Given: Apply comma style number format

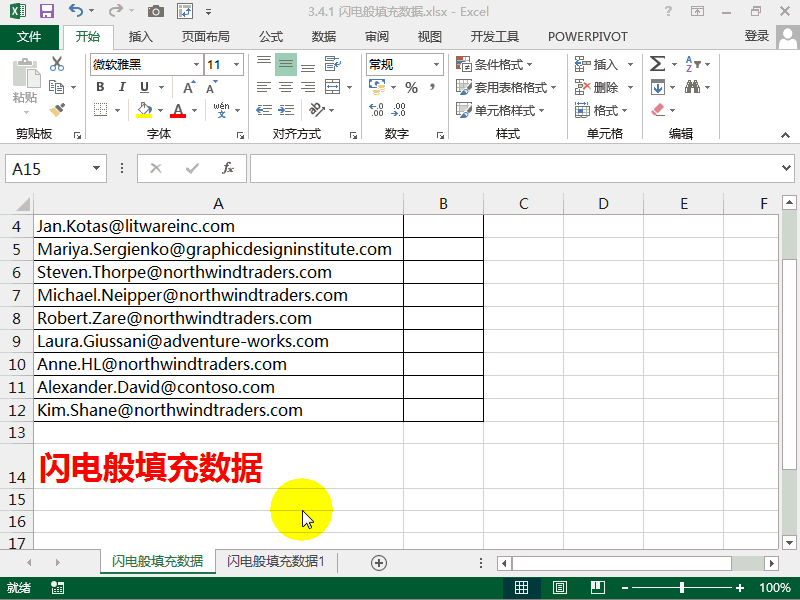Looking at the screenshot, I should pos(433,87).
